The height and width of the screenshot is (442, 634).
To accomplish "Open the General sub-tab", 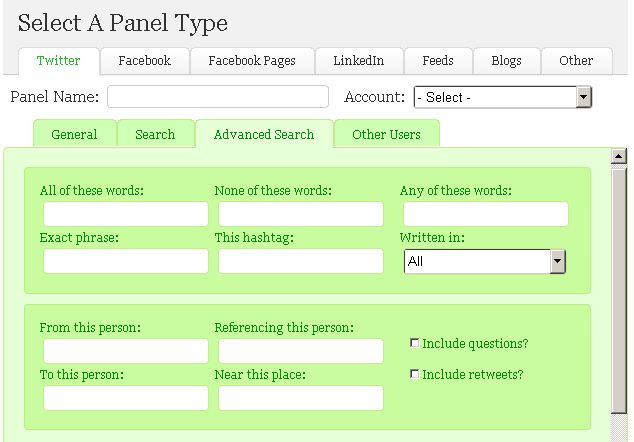I will [74, 134].
